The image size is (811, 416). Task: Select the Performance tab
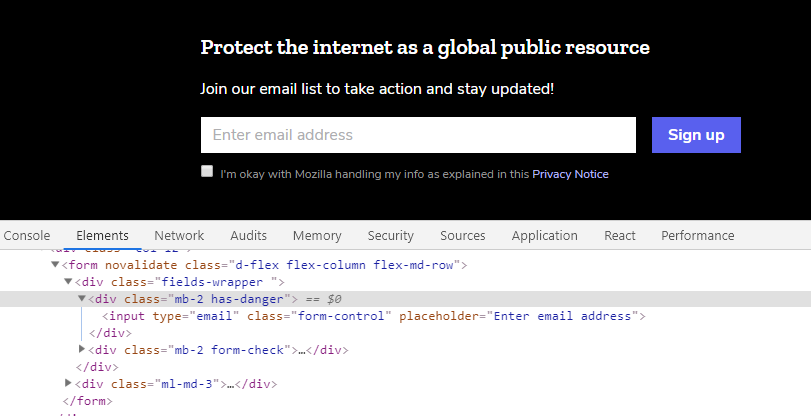pyautogui.click(x=698, y=235)
